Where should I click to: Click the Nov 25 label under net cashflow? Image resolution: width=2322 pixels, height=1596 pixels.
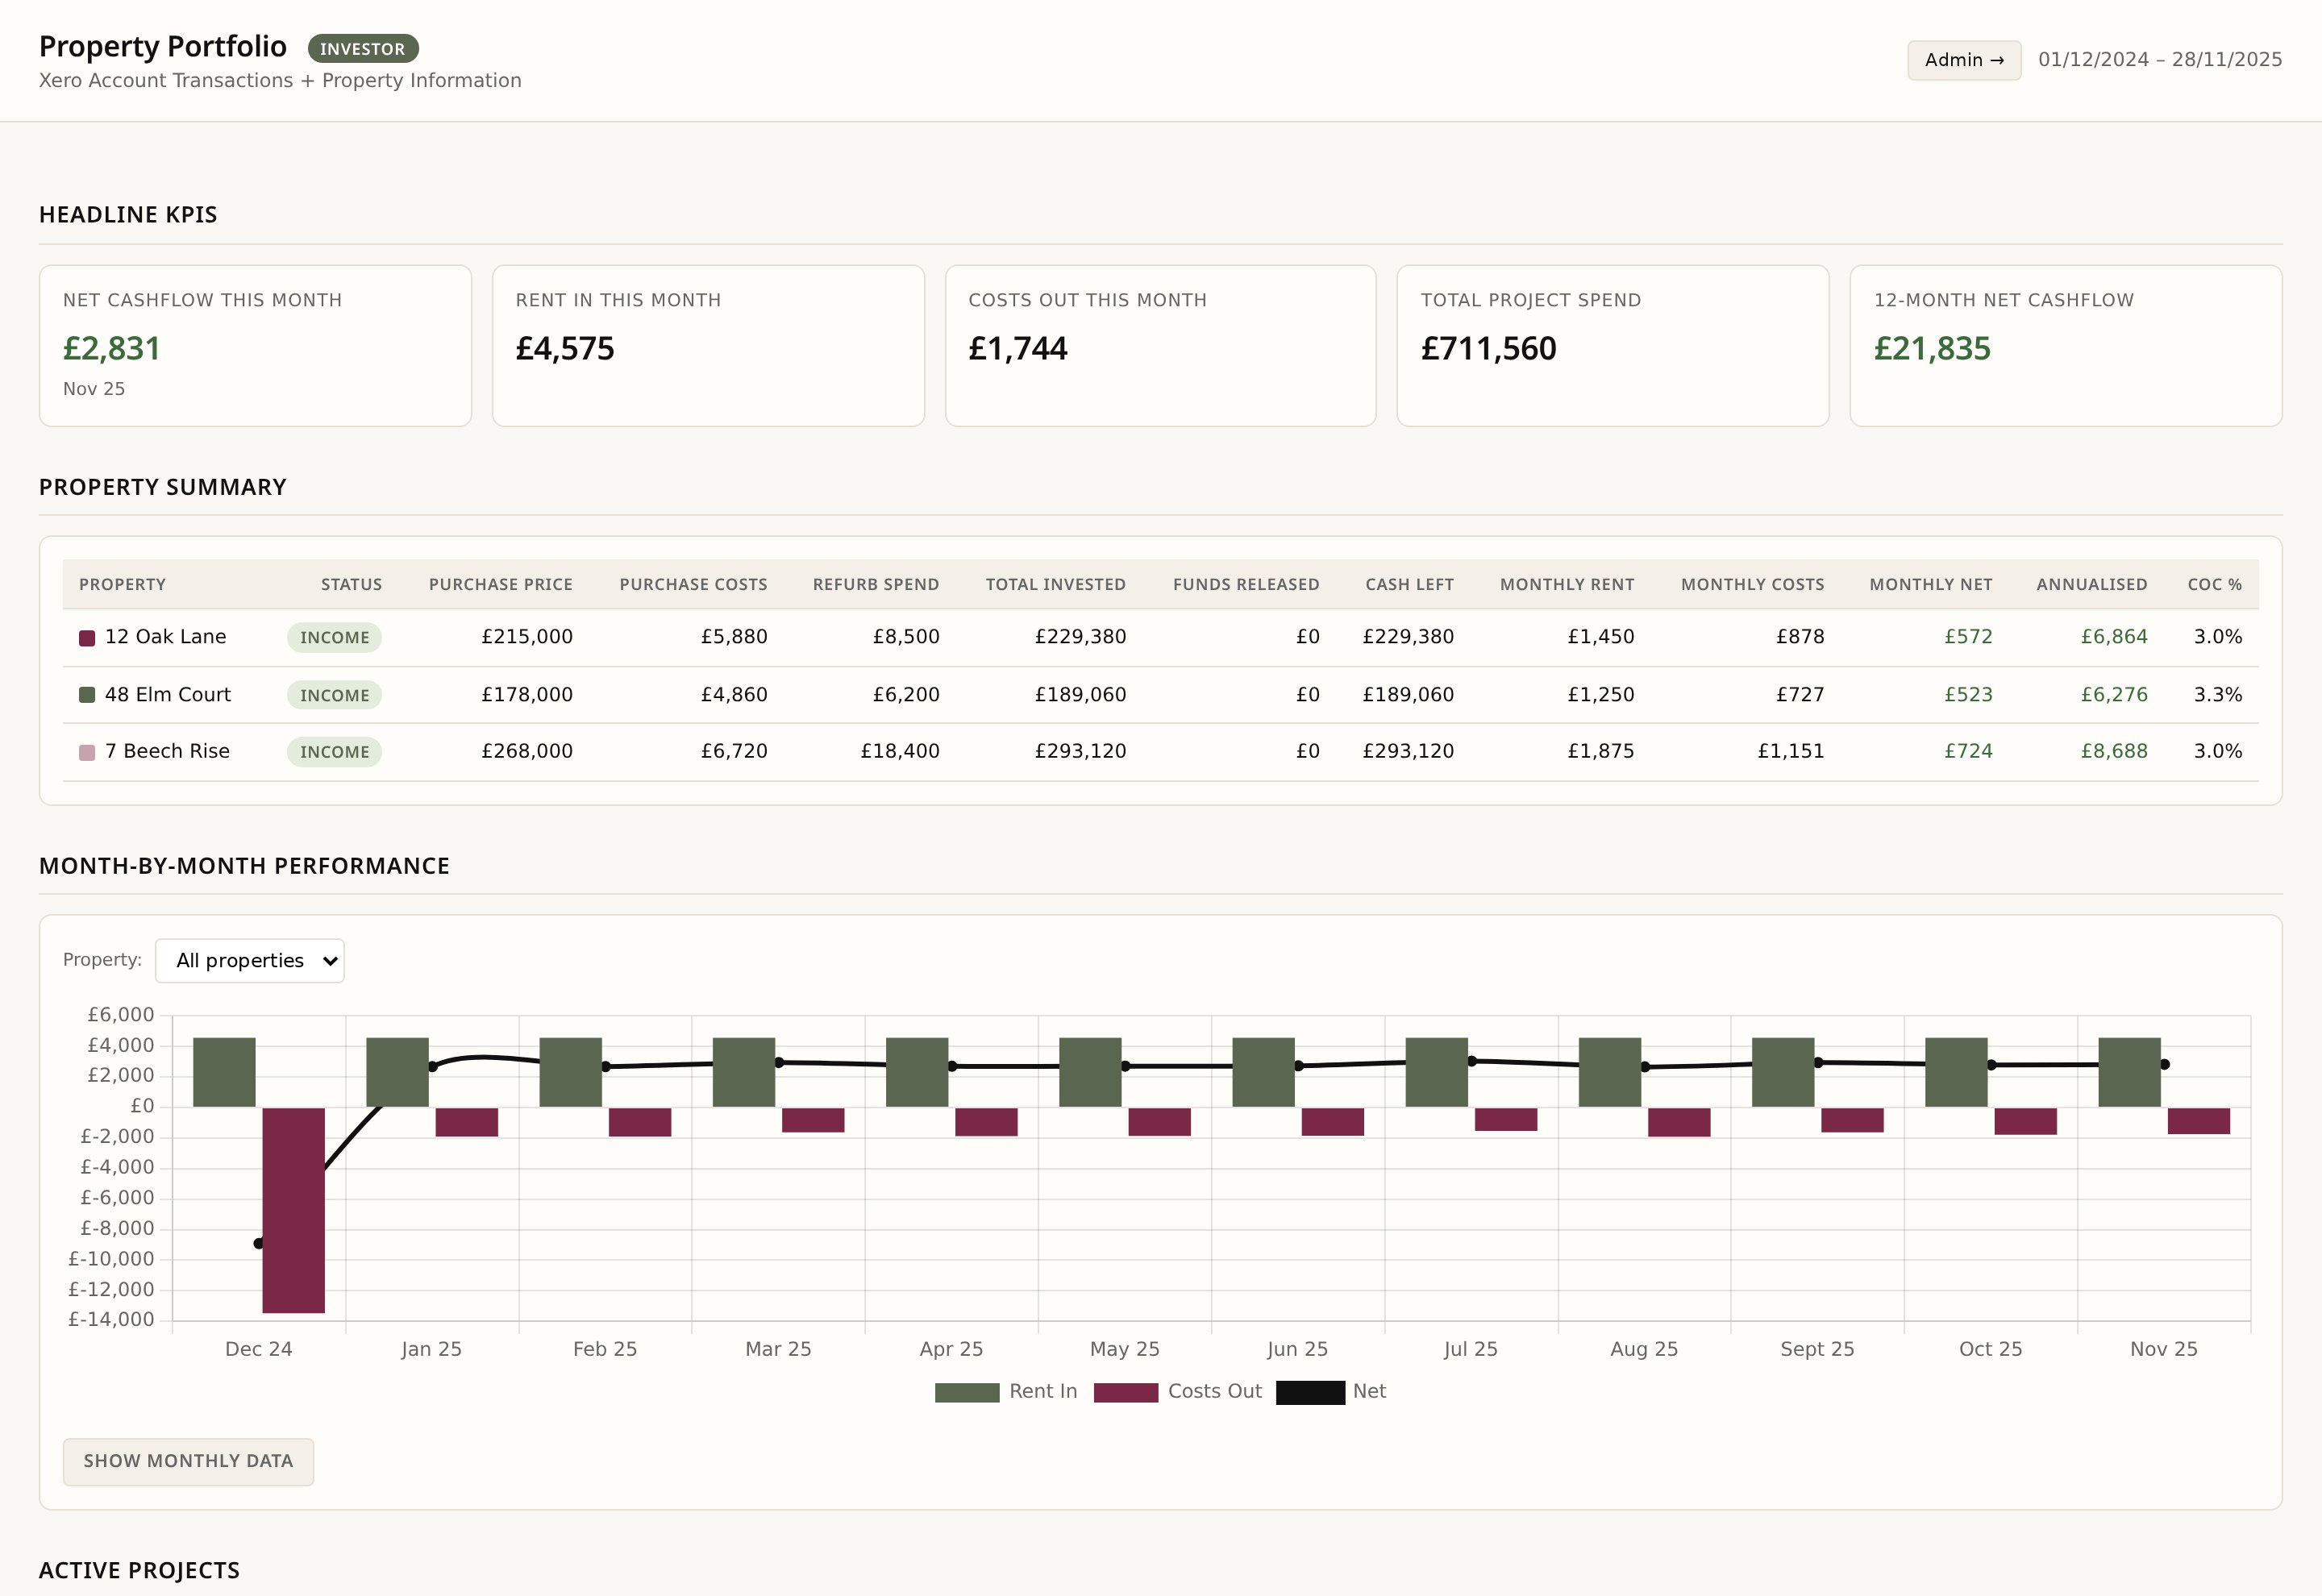(x=94, y=389)
